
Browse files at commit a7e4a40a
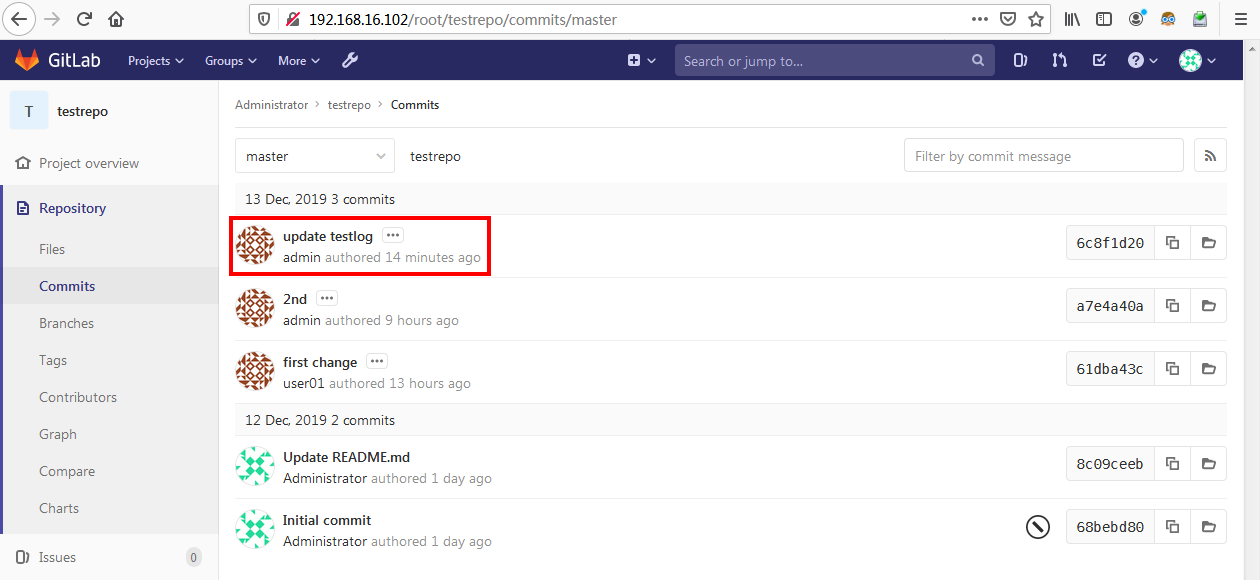tap(1208, 306)
